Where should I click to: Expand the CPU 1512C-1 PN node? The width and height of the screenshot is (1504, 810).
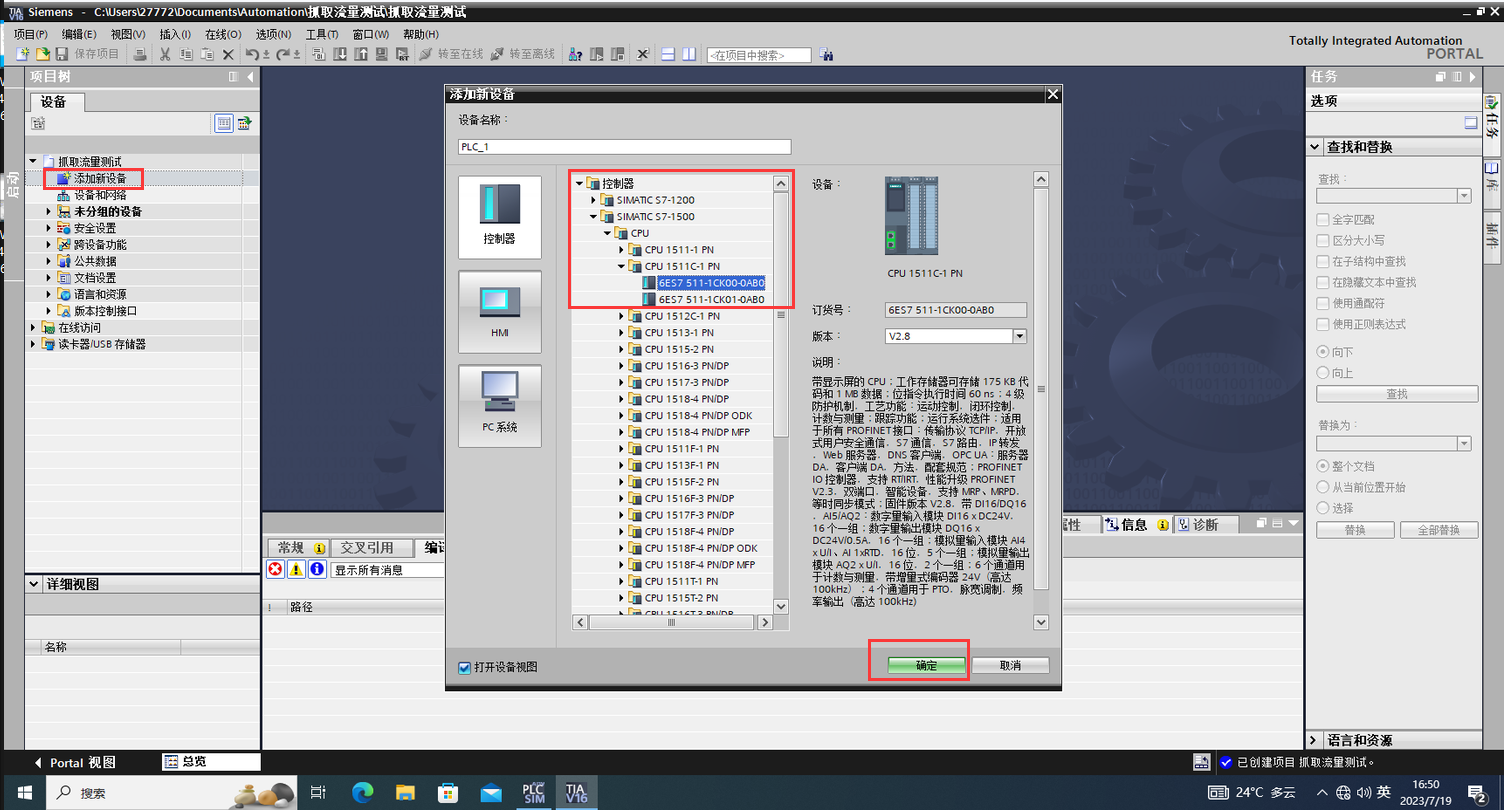click(x=621, y=316)
